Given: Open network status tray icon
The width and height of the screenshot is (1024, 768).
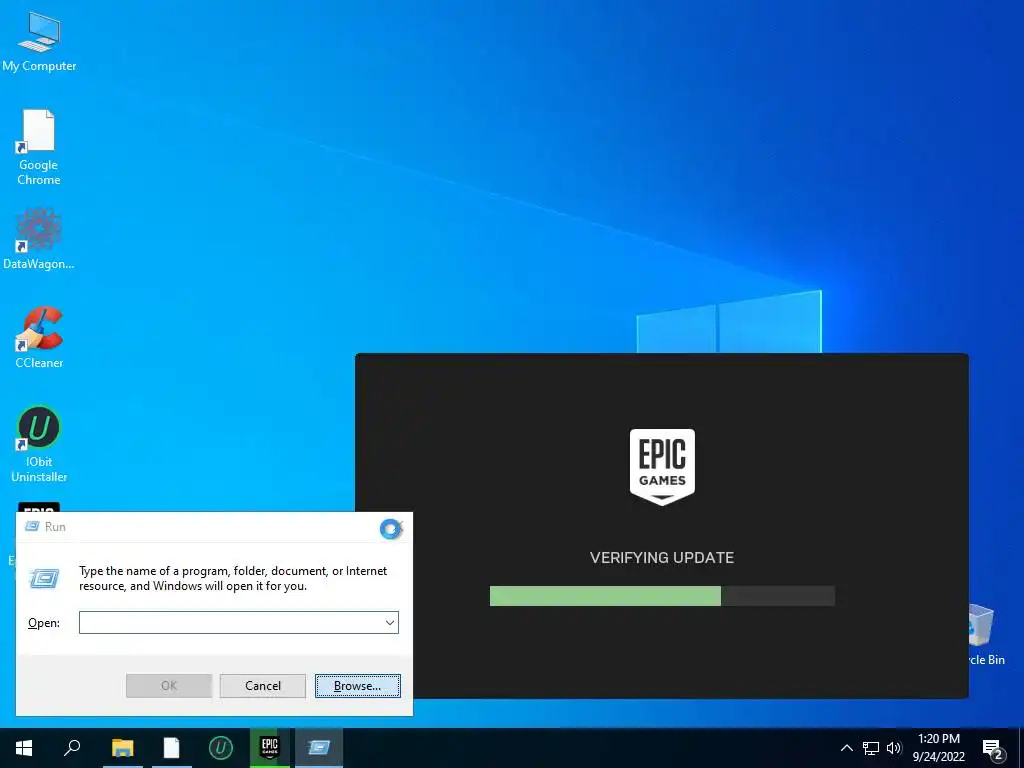Looking at the screenshot, I should pos(871,748).
